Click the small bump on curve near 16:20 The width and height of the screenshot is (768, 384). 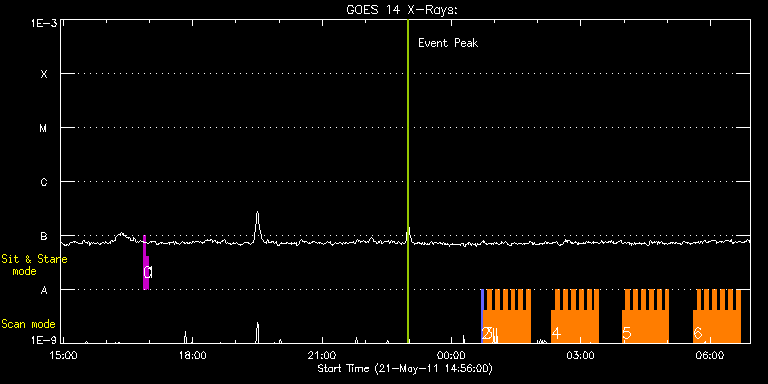coord(121,236)
